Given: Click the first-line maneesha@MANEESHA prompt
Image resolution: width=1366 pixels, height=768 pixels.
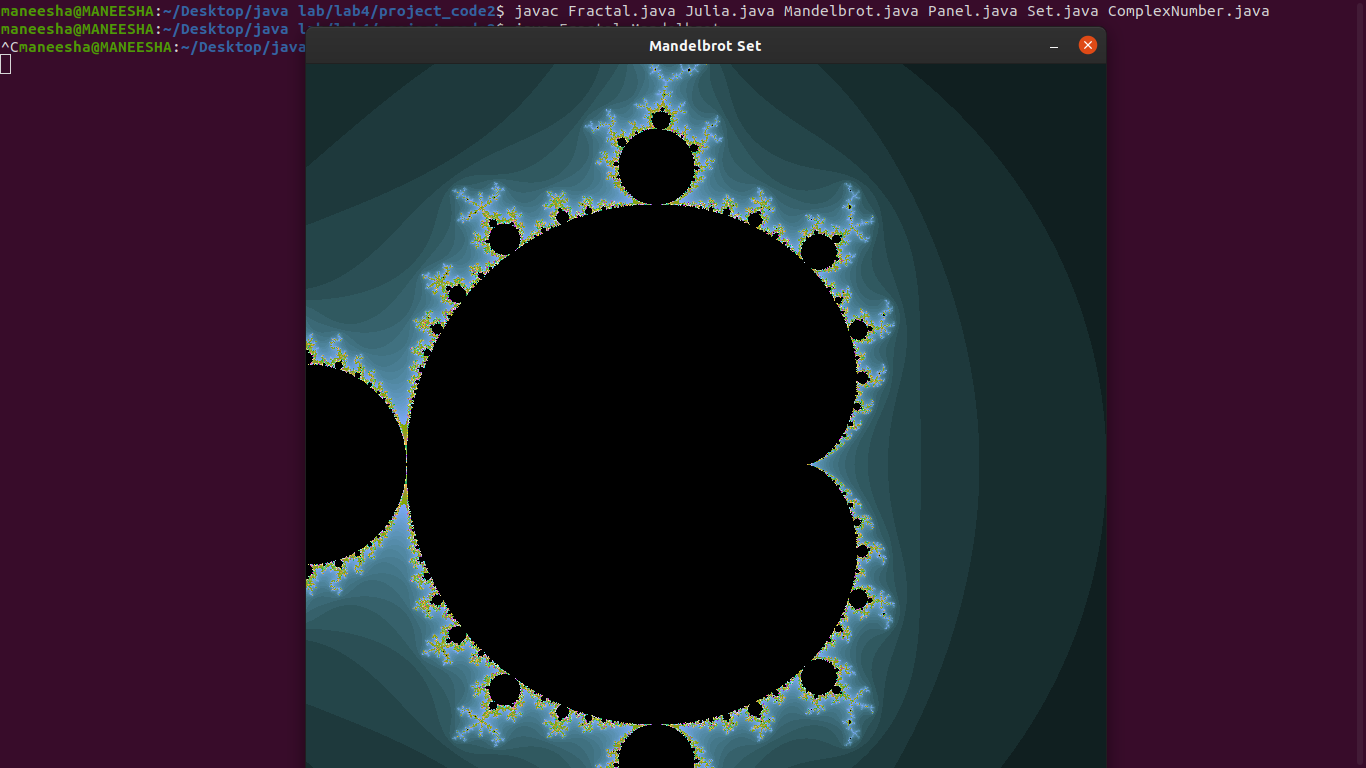Looking at the screenshot, I should coord(76,11).
